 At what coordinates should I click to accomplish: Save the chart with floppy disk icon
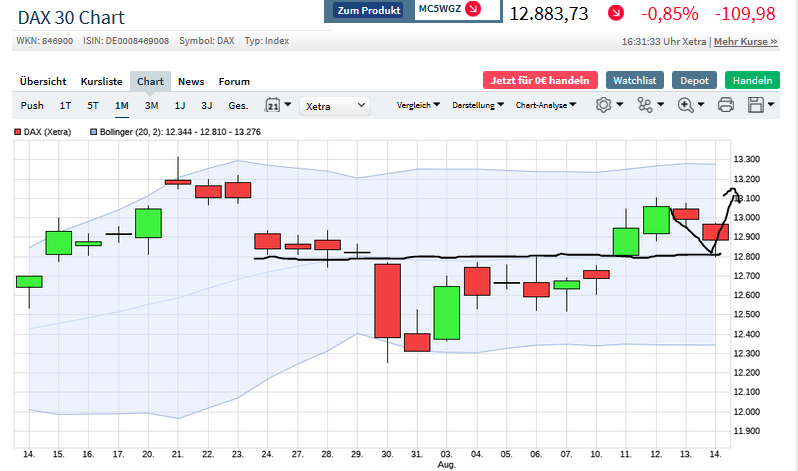756,105
